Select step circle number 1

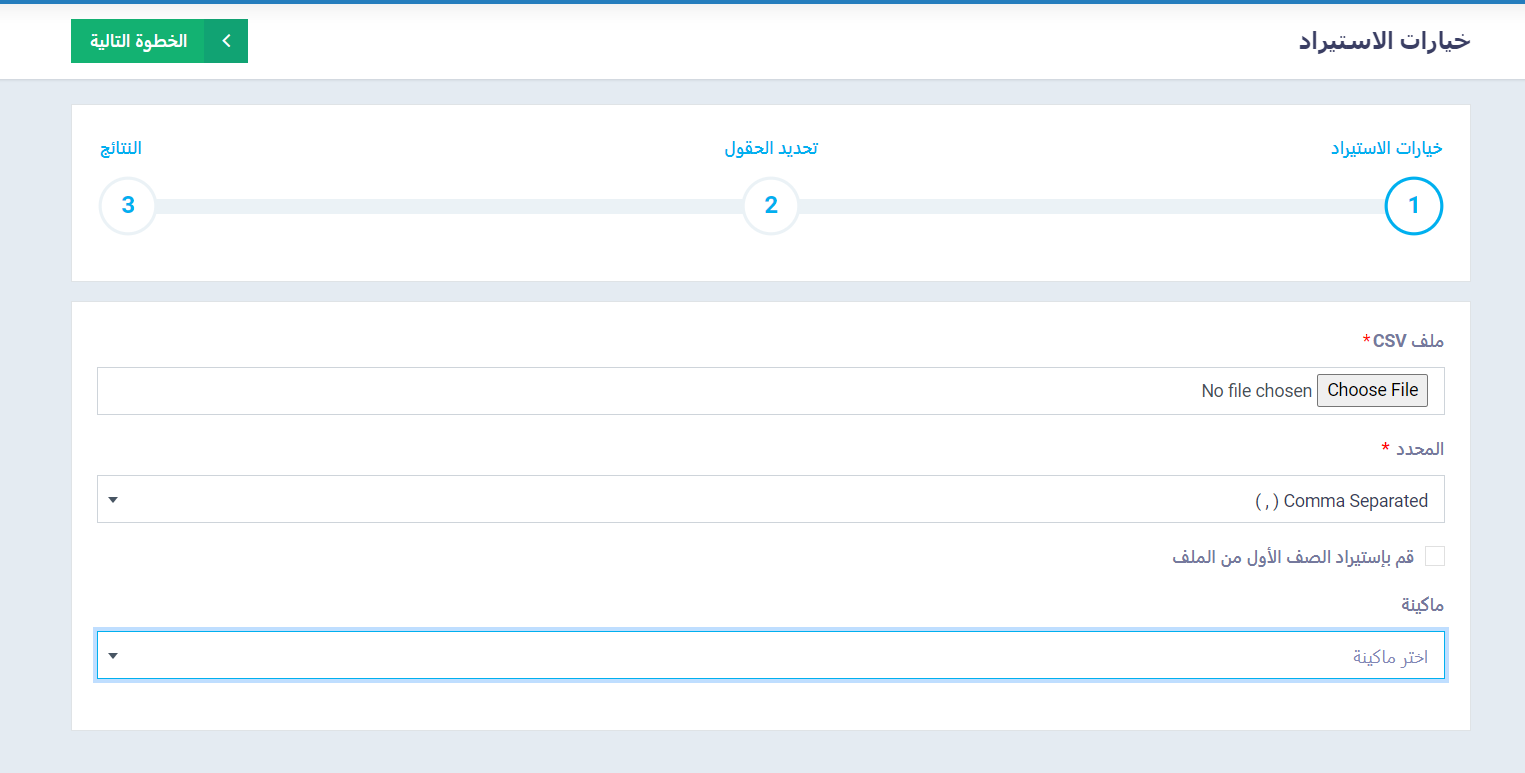click(x=1413, y=206)
